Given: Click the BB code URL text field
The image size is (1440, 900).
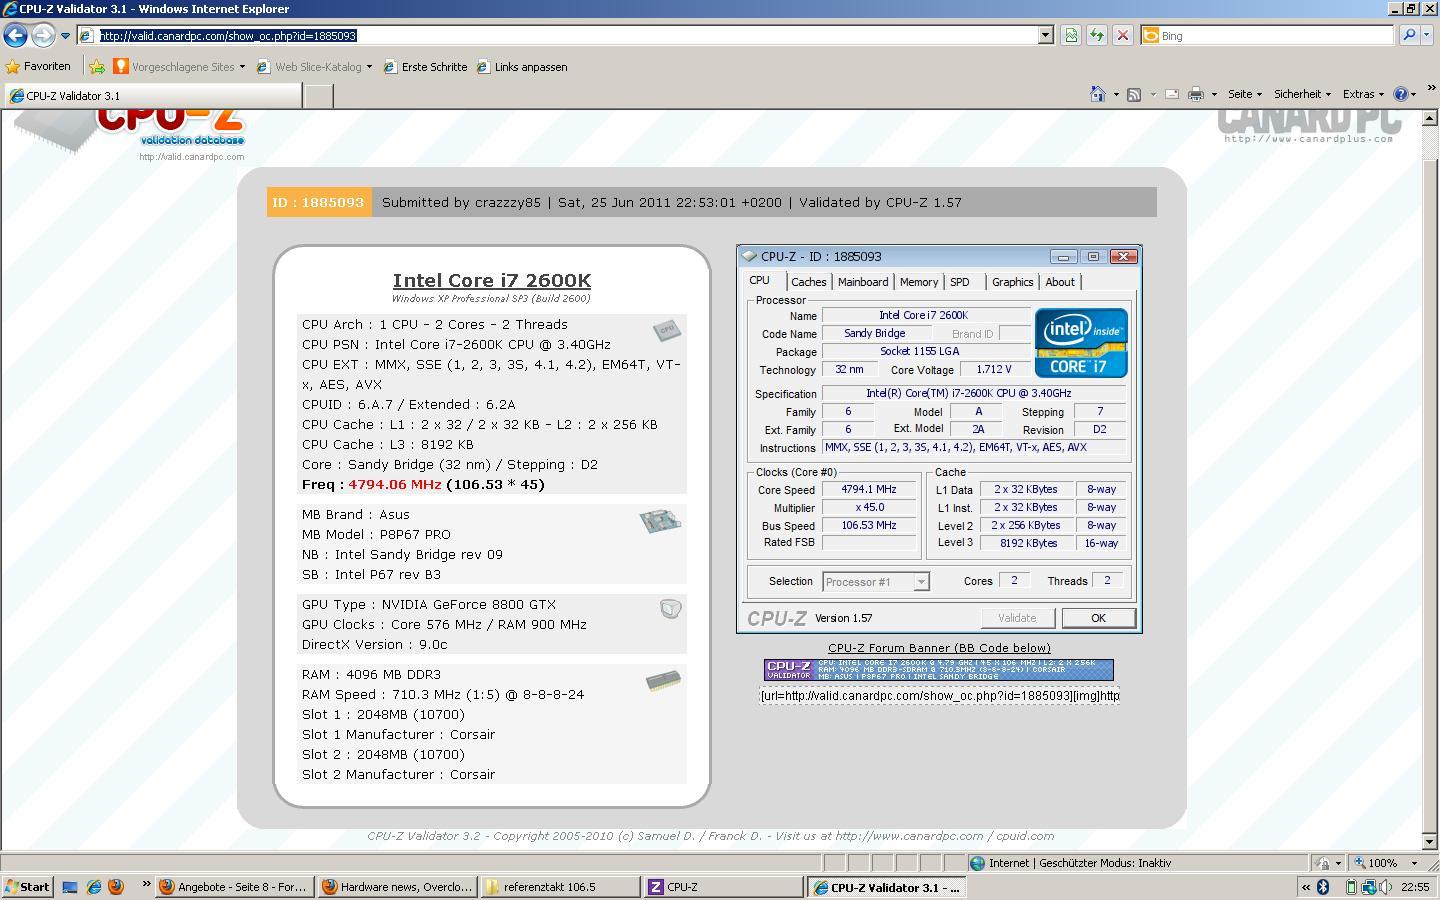Looking at the screenshot, I should pos(939,696).
